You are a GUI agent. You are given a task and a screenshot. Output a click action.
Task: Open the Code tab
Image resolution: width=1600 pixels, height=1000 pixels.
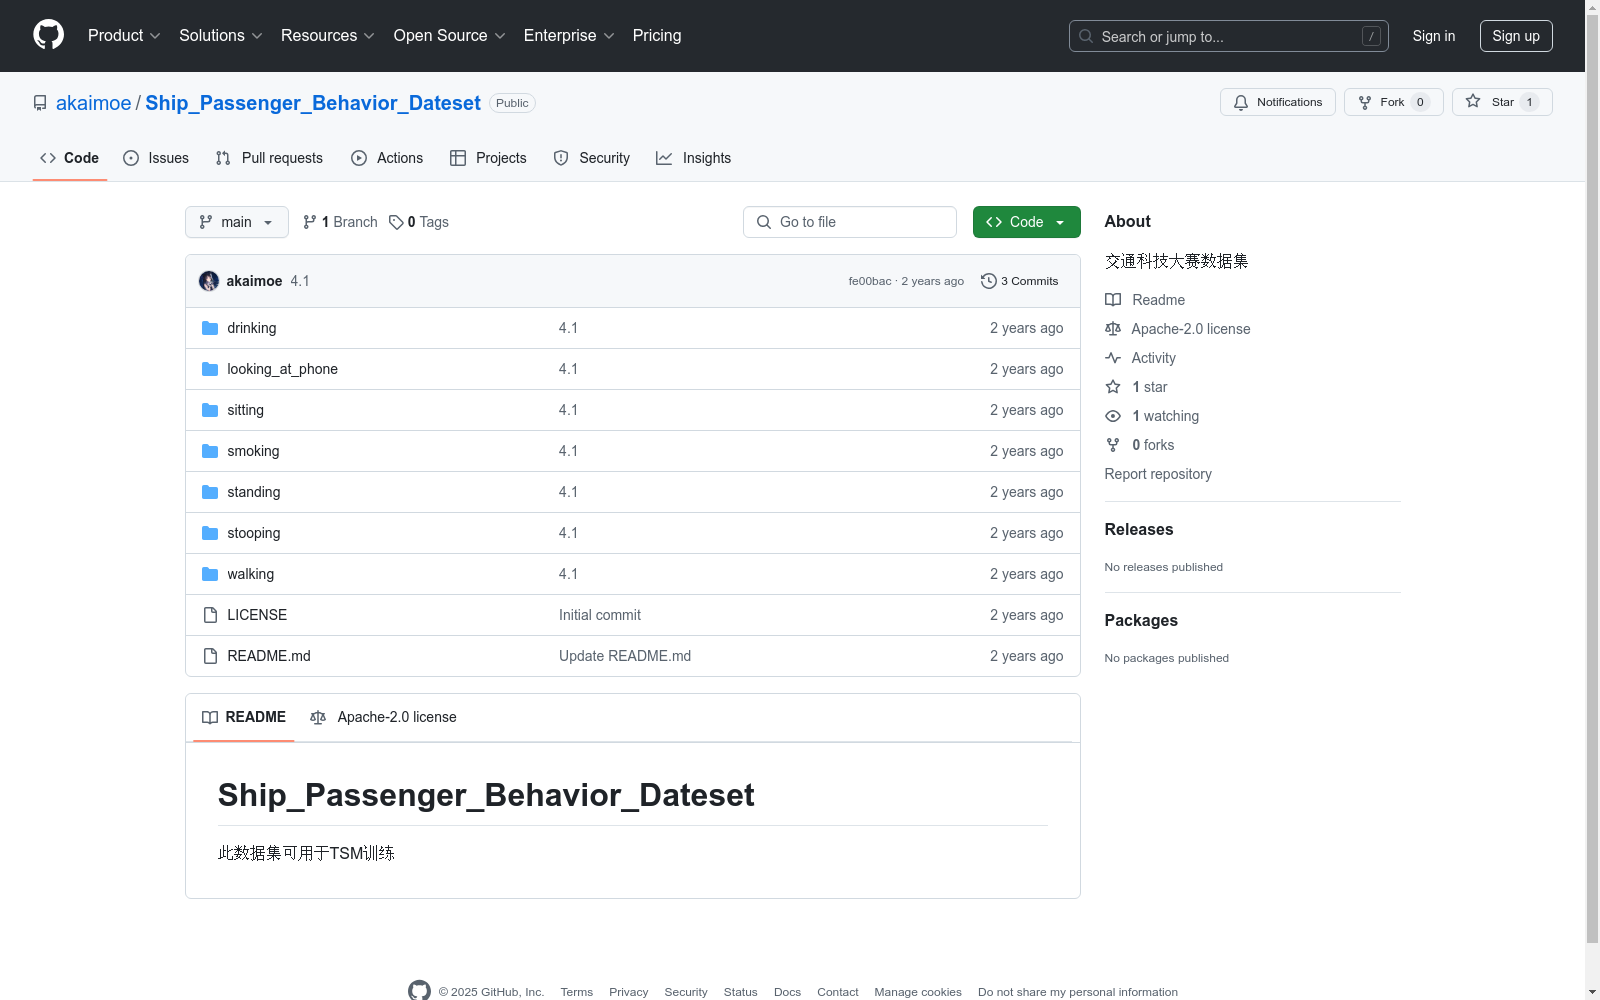[x=70, y=158]
